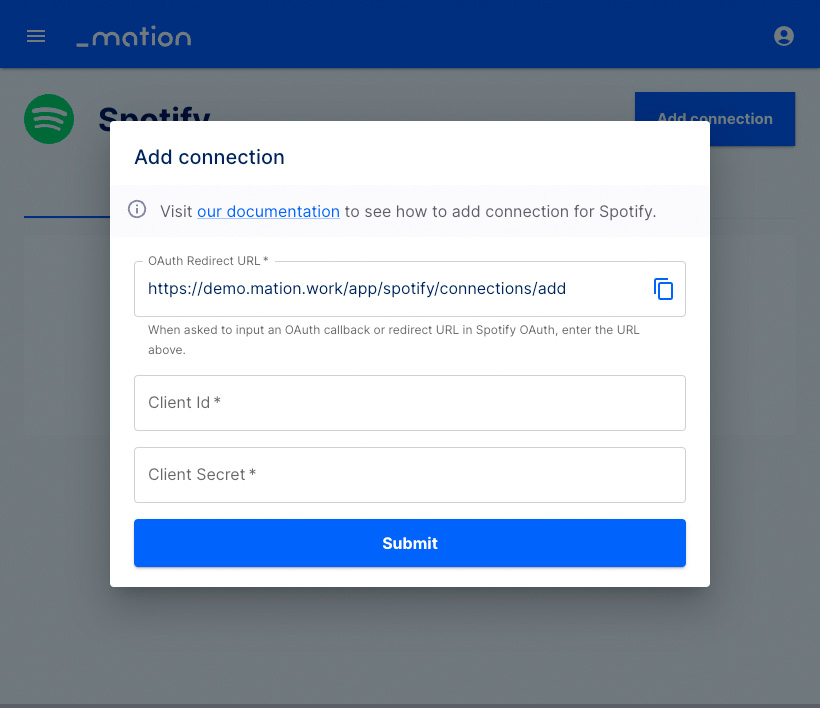Open the hamburger navigation menu
820x708 pixels.
(36, 36)
